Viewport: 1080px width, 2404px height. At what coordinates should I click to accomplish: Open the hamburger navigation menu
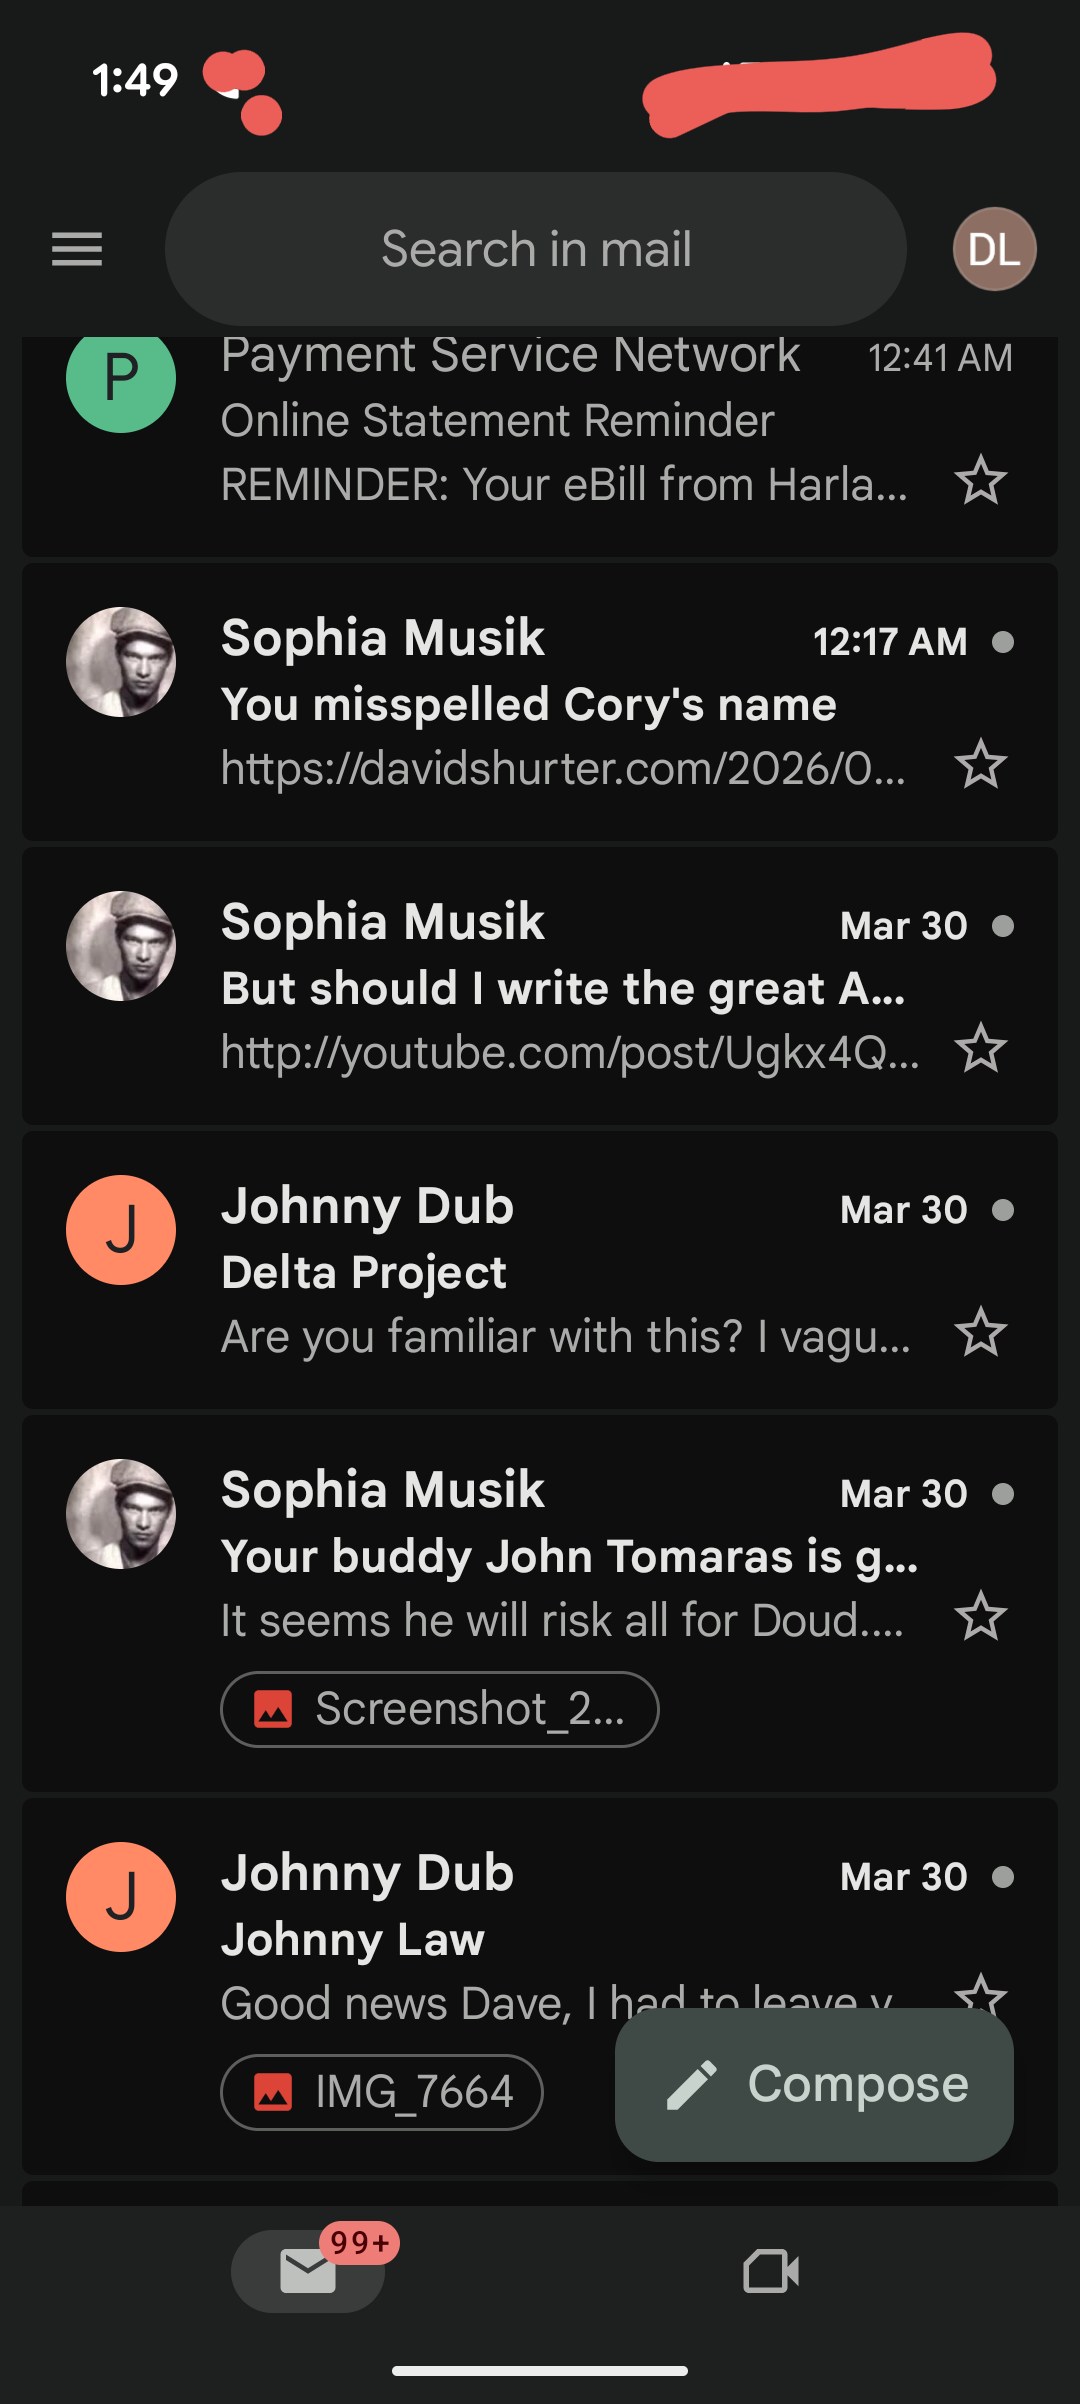click(x=77, y=249)
